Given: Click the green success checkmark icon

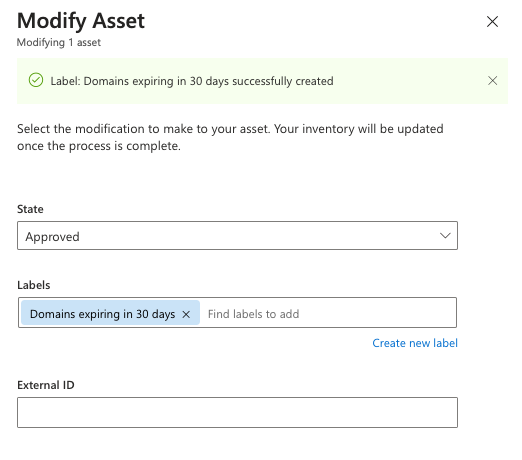Looking at the screenshot, I should [x=36, y=80].
